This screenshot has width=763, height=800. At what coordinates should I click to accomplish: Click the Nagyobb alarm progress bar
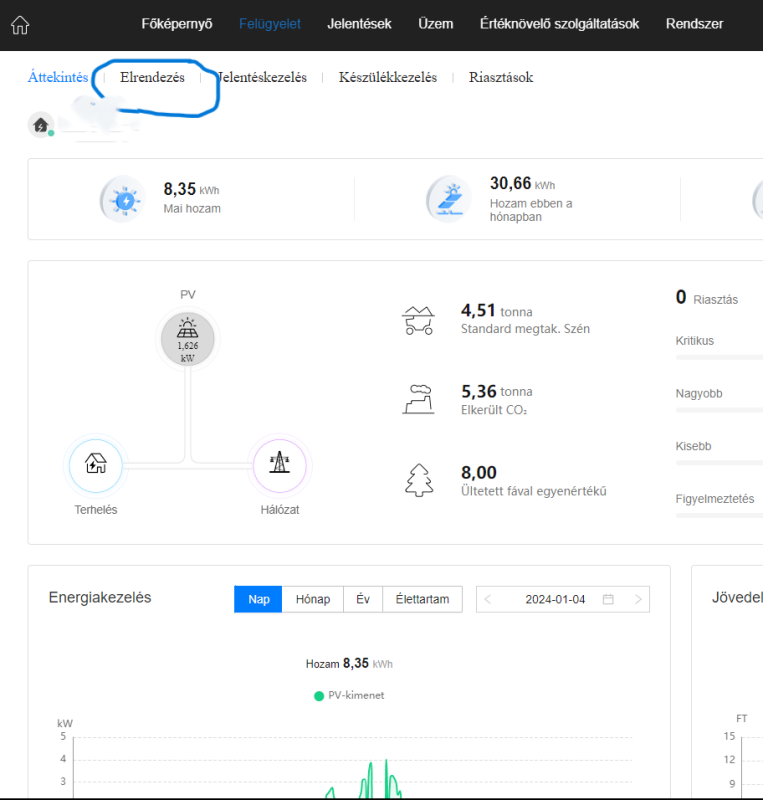pos(719,410)
